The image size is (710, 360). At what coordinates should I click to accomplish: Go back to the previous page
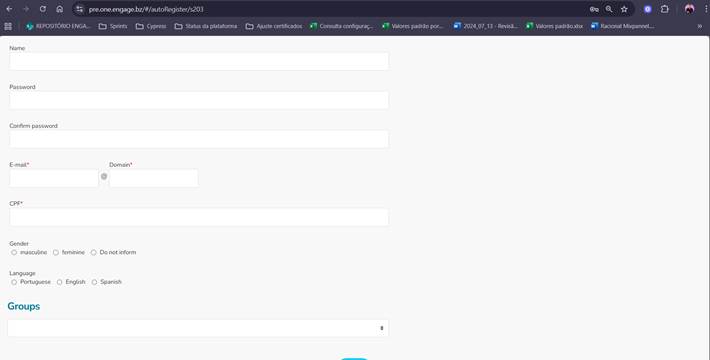coord(9,9)
